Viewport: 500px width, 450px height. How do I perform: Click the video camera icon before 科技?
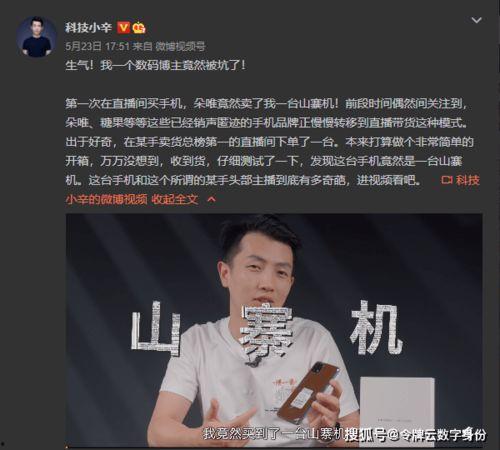click(447, 180)
